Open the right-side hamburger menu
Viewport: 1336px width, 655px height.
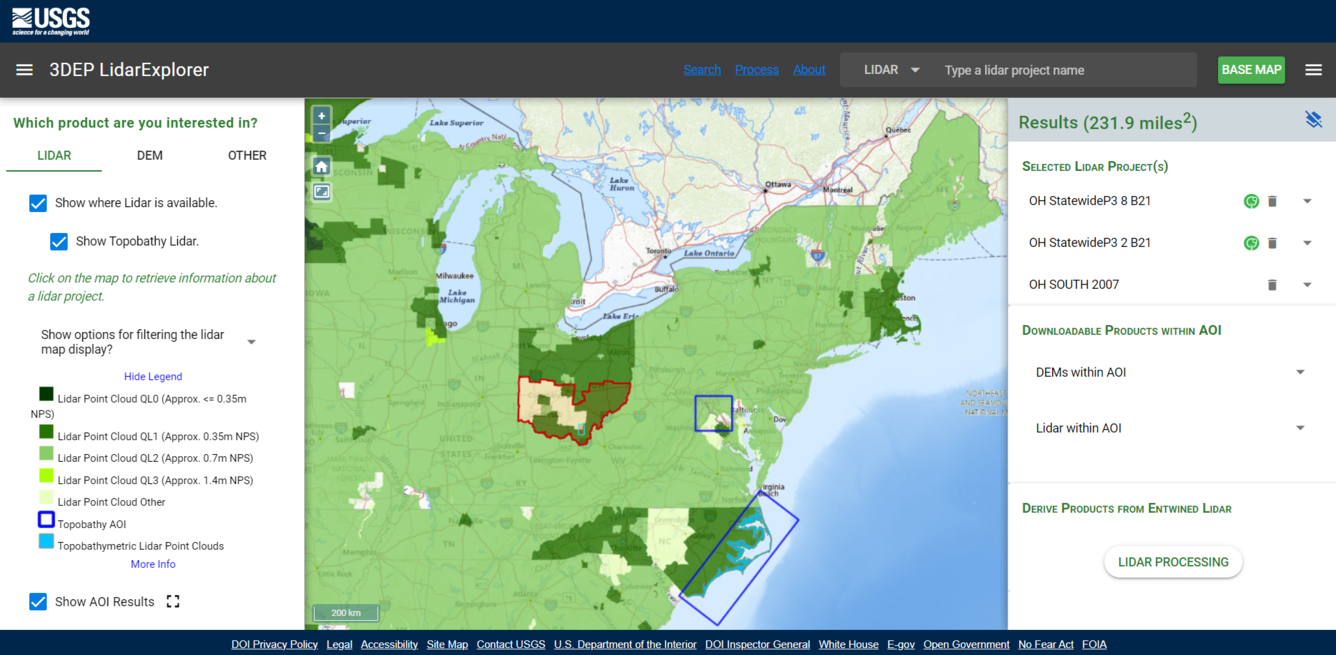coord(1313,70)
